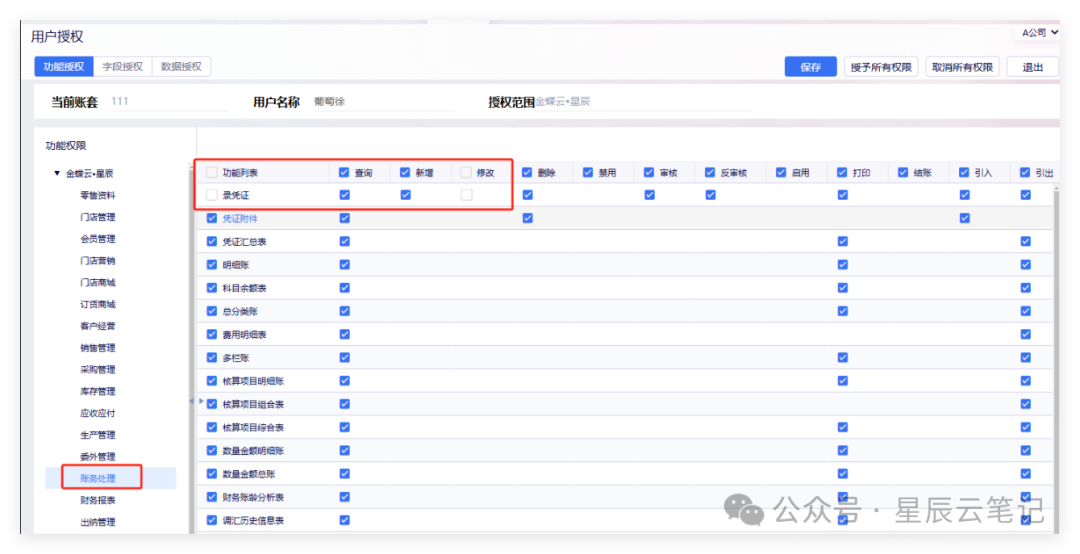Screen dimensions: 1080x554
Task: Click 取消所有权限 button
Action: click(962, 67)
